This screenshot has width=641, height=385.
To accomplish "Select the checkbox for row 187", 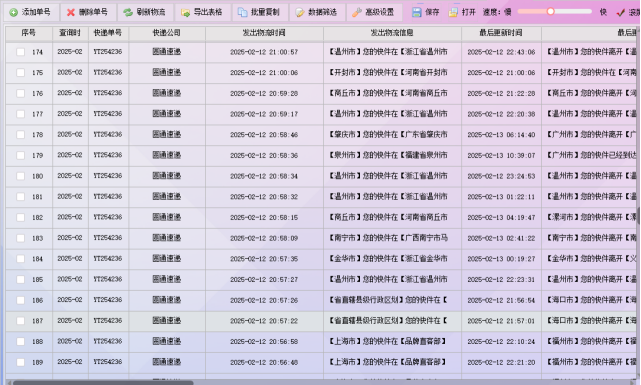I will pos(20,321).
